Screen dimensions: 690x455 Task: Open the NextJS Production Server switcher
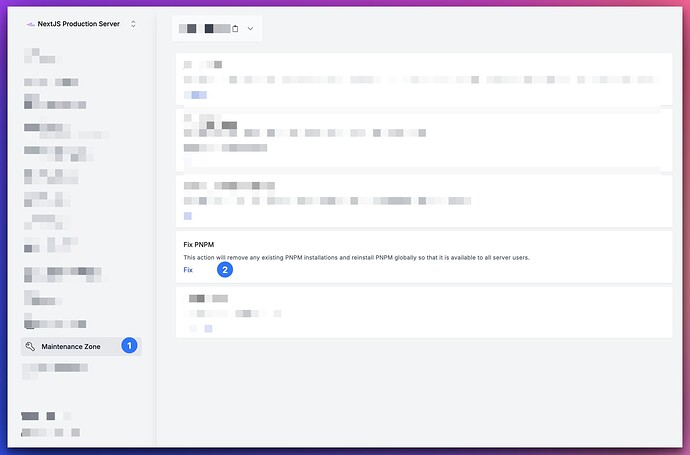tap(81, 24)
